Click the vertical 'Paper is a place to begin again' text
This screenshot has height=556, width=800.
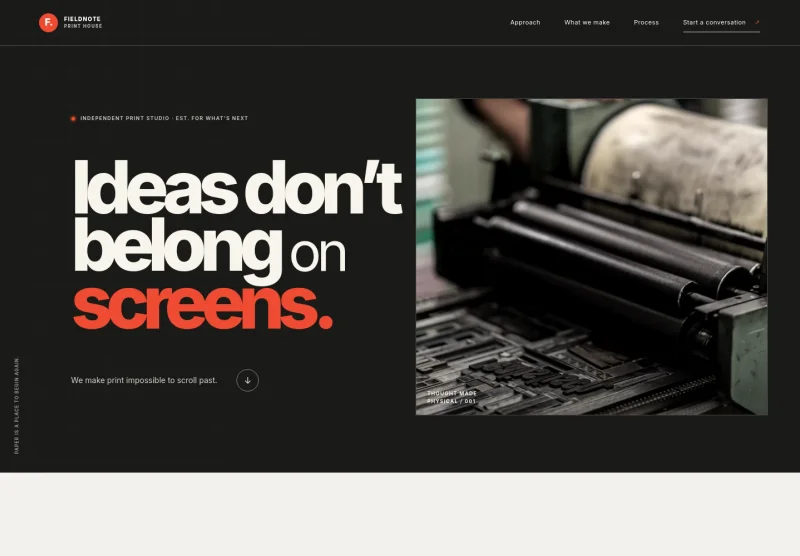coord(16,406)
